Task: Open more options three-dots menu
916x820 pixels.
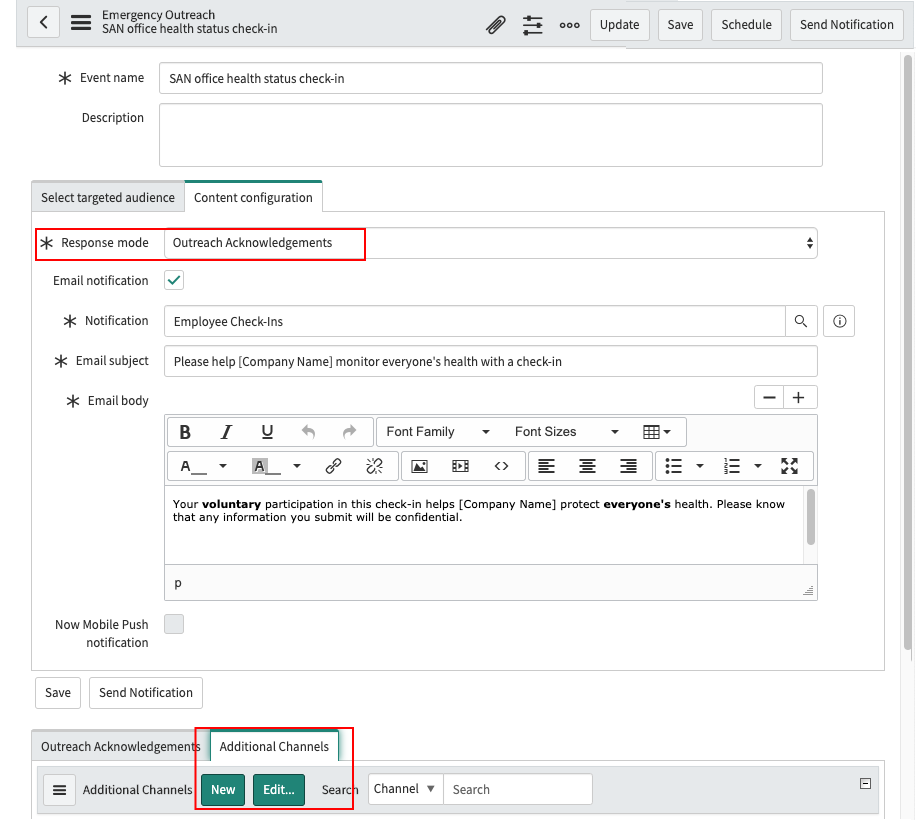Action: 569,25
